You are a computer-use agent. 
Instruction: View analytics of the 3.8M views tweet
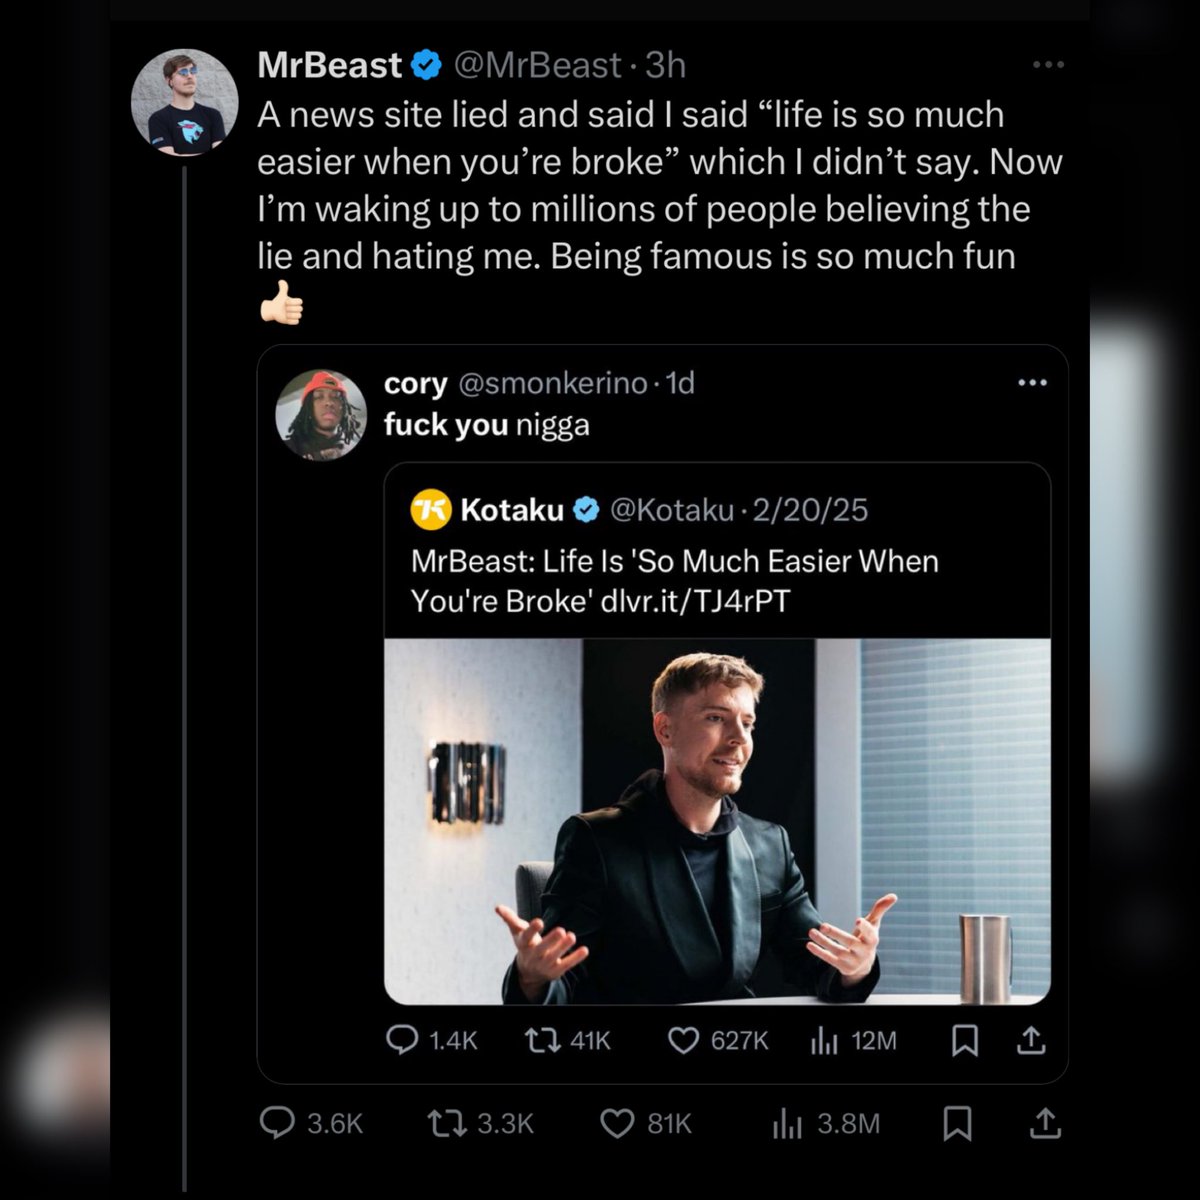point(787,1124)
